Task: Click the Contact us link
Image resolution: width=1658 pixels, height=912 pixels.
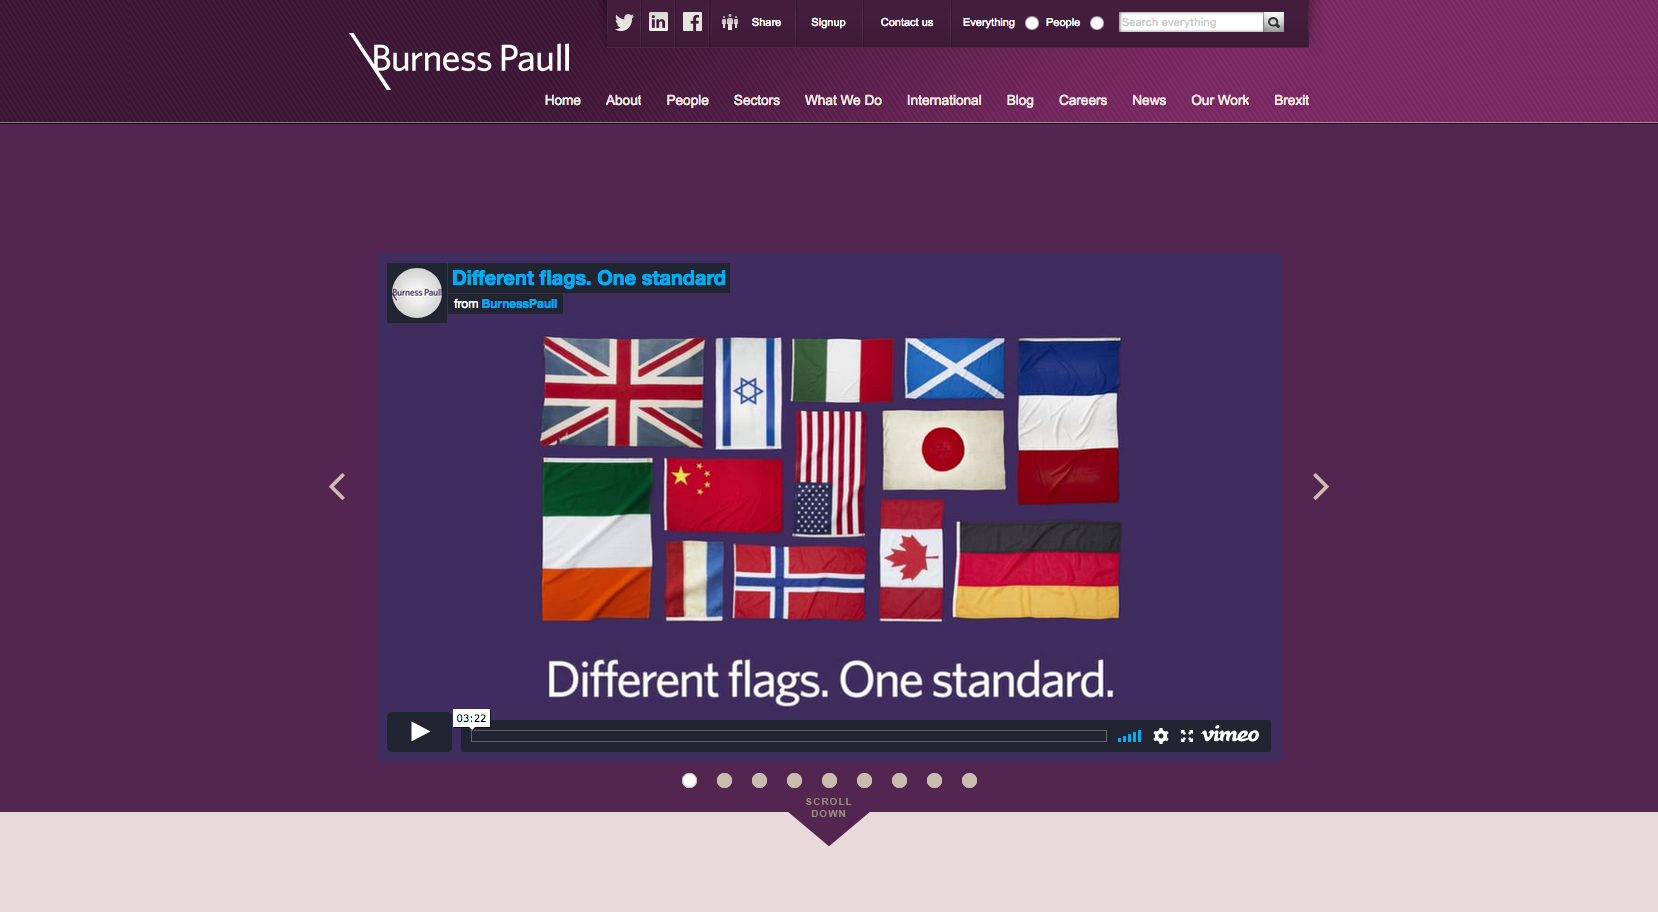Action: [906, 22]
